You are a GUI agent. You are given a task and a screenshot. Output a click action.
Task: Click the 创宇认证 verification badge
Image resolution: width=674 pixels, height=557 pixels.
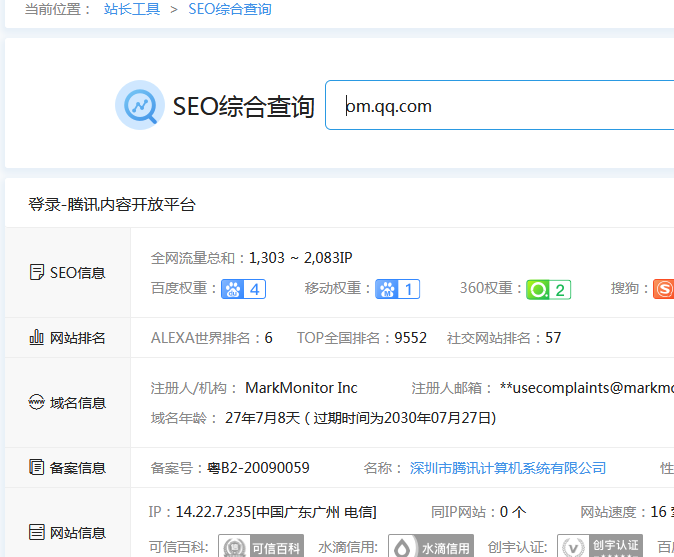click(600, 547)
